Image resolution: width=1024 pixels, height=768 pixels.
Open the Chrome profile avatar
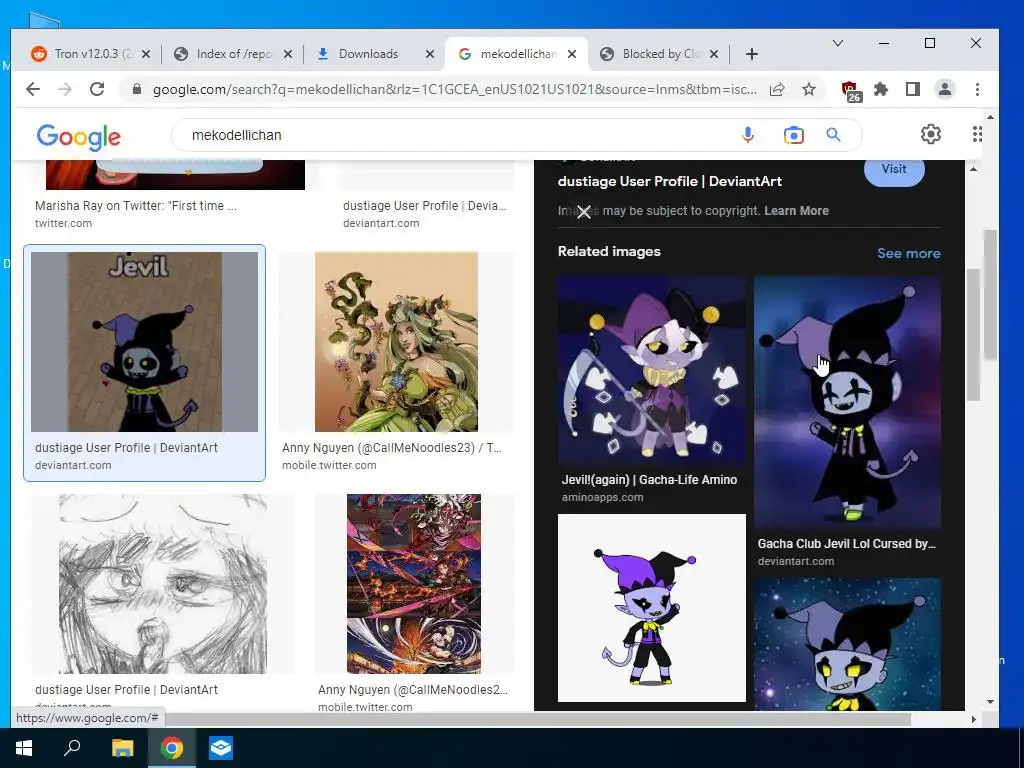(945, 89)
